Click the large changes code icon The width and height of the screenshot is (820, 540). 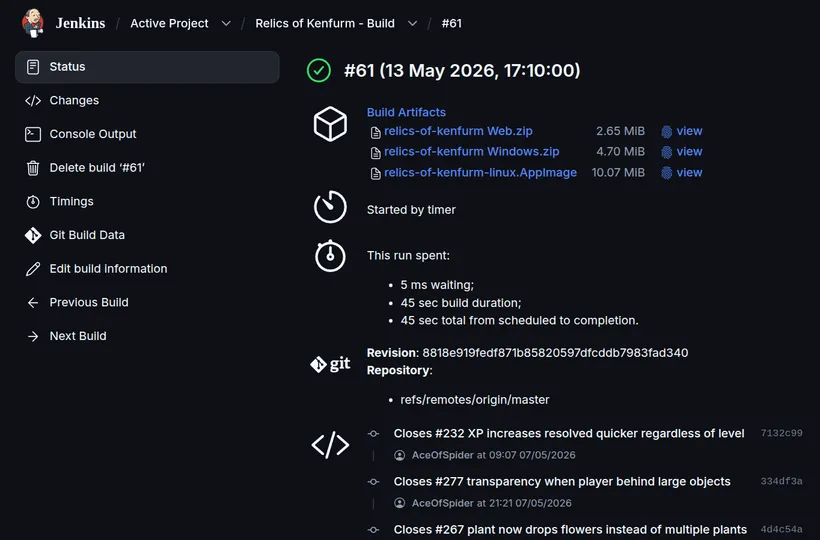[330, 445]
